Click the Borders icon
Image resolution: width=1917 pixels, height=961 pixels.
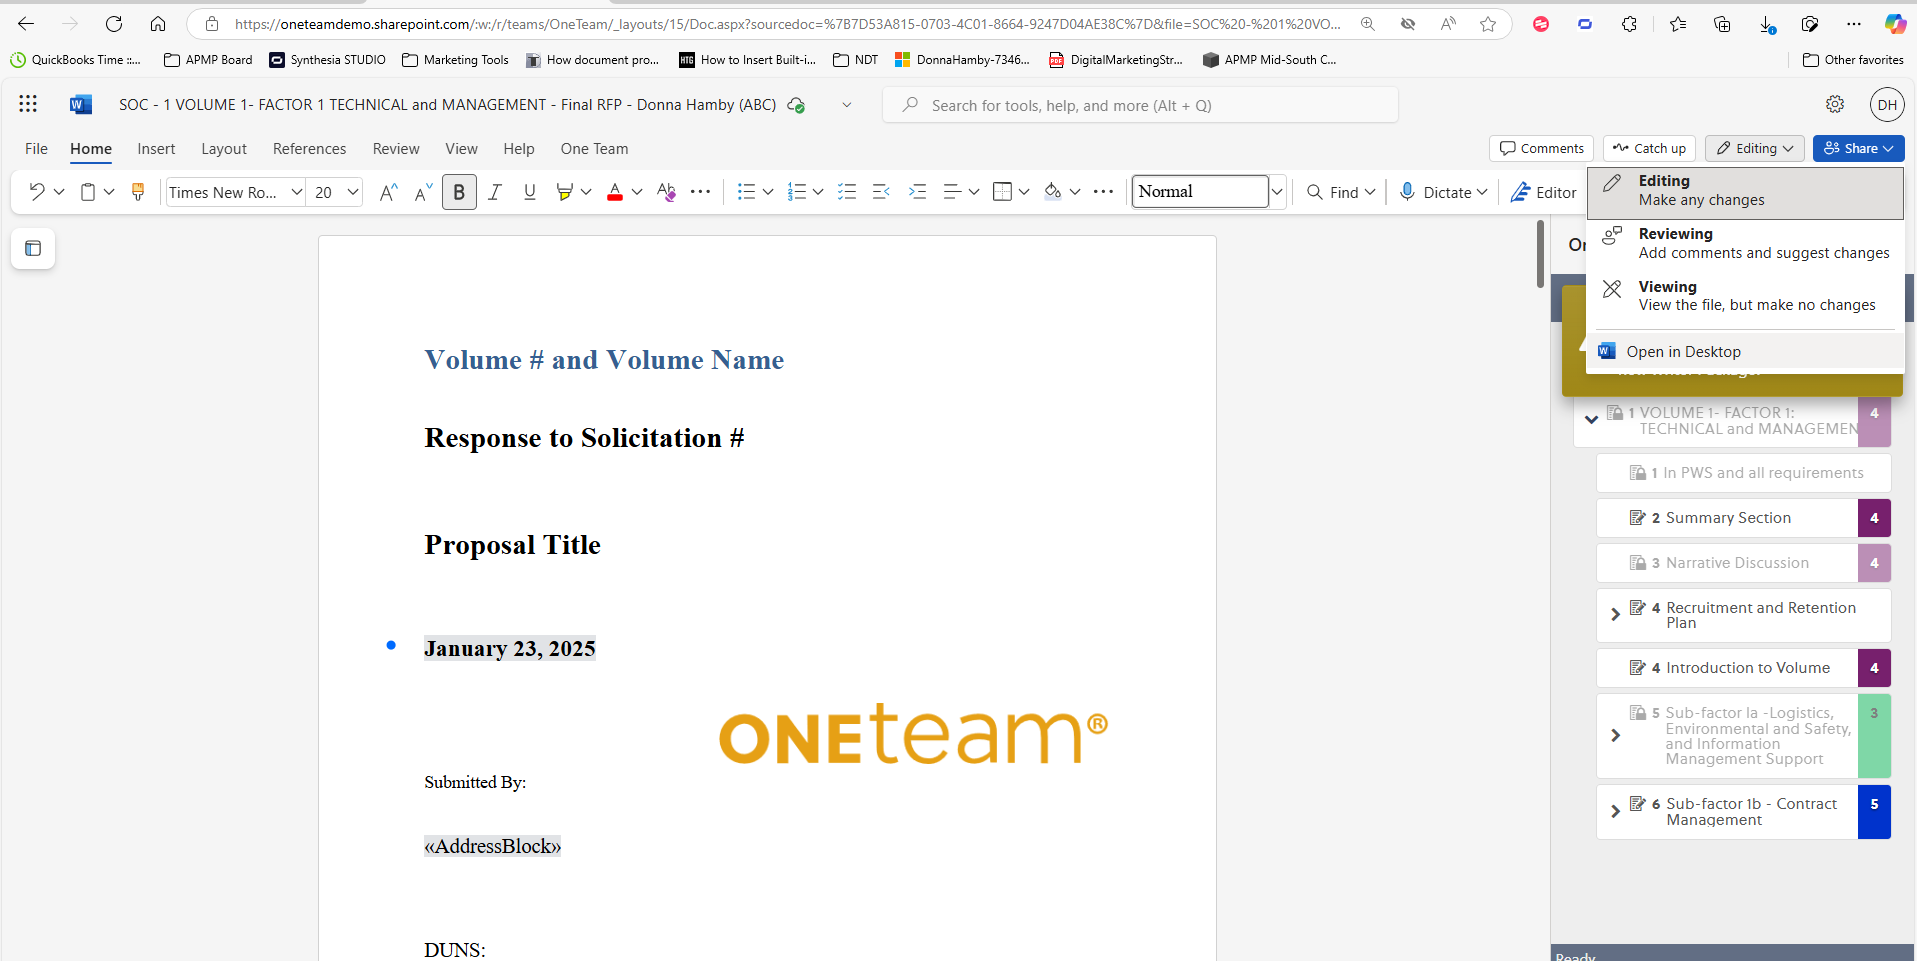[1002, 192]
